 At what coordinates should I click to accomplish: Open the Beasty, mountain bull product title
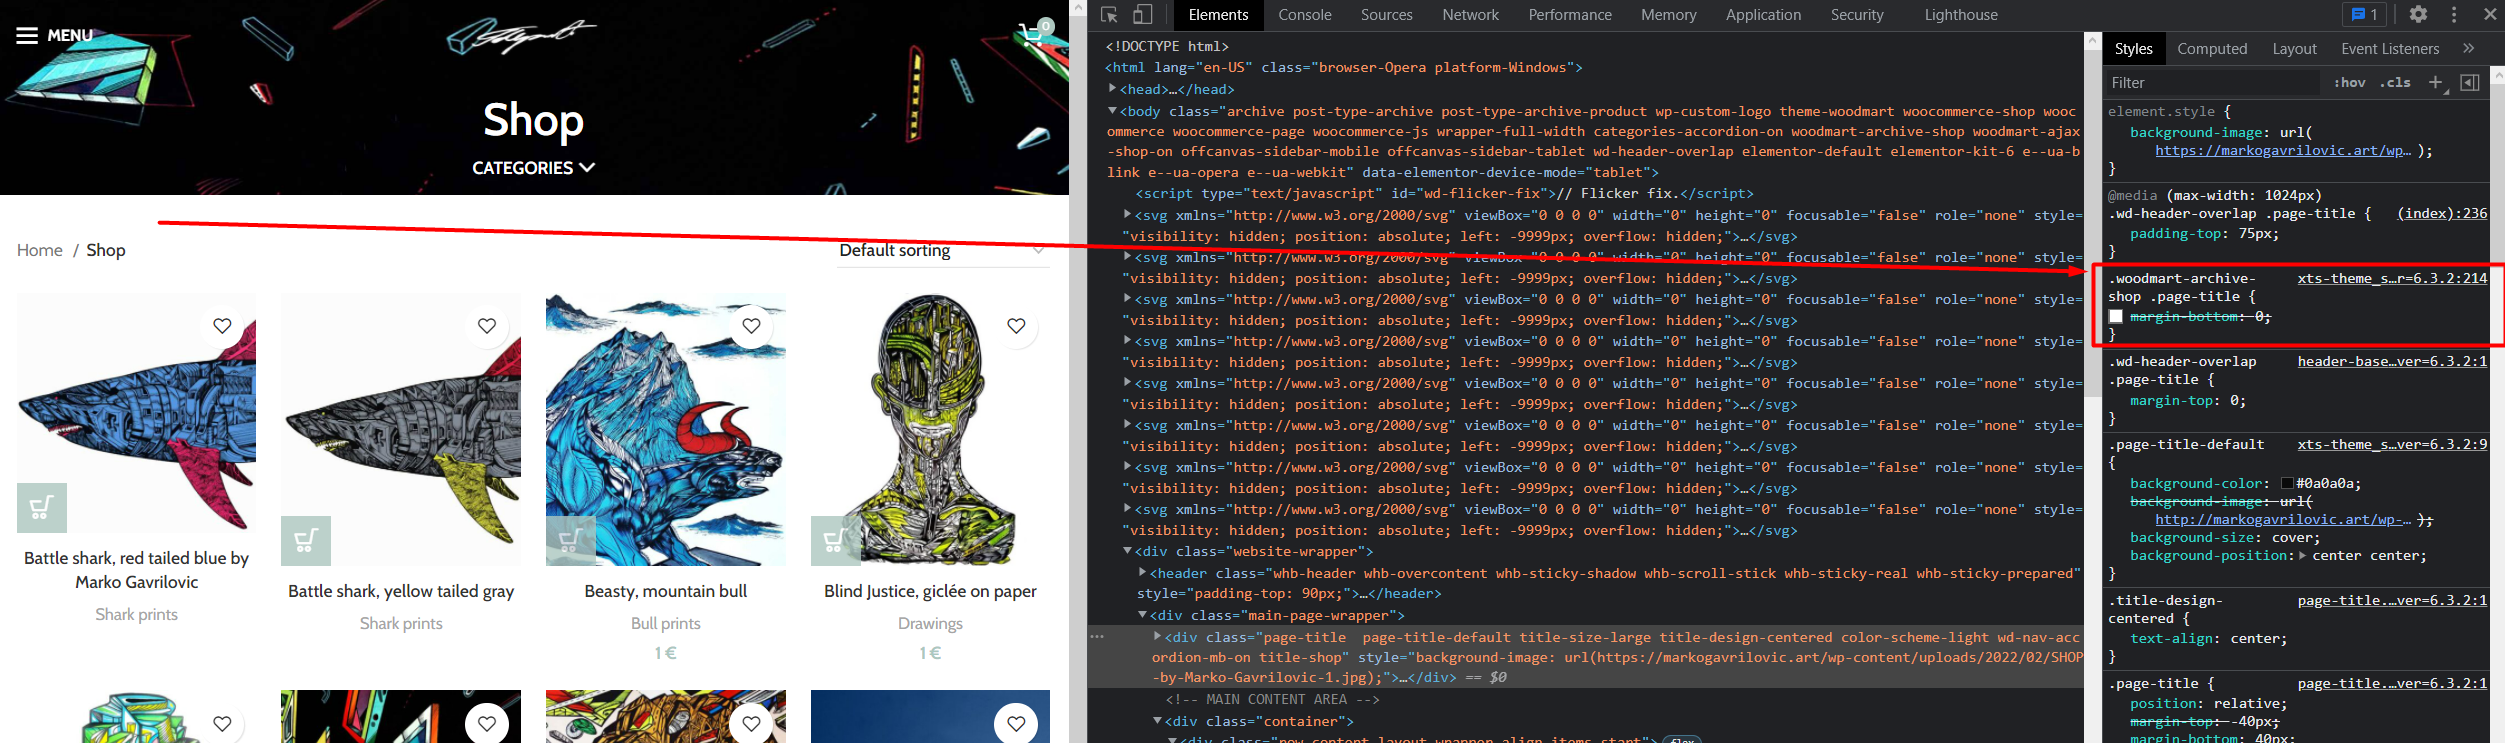click(x=666, y=591)
